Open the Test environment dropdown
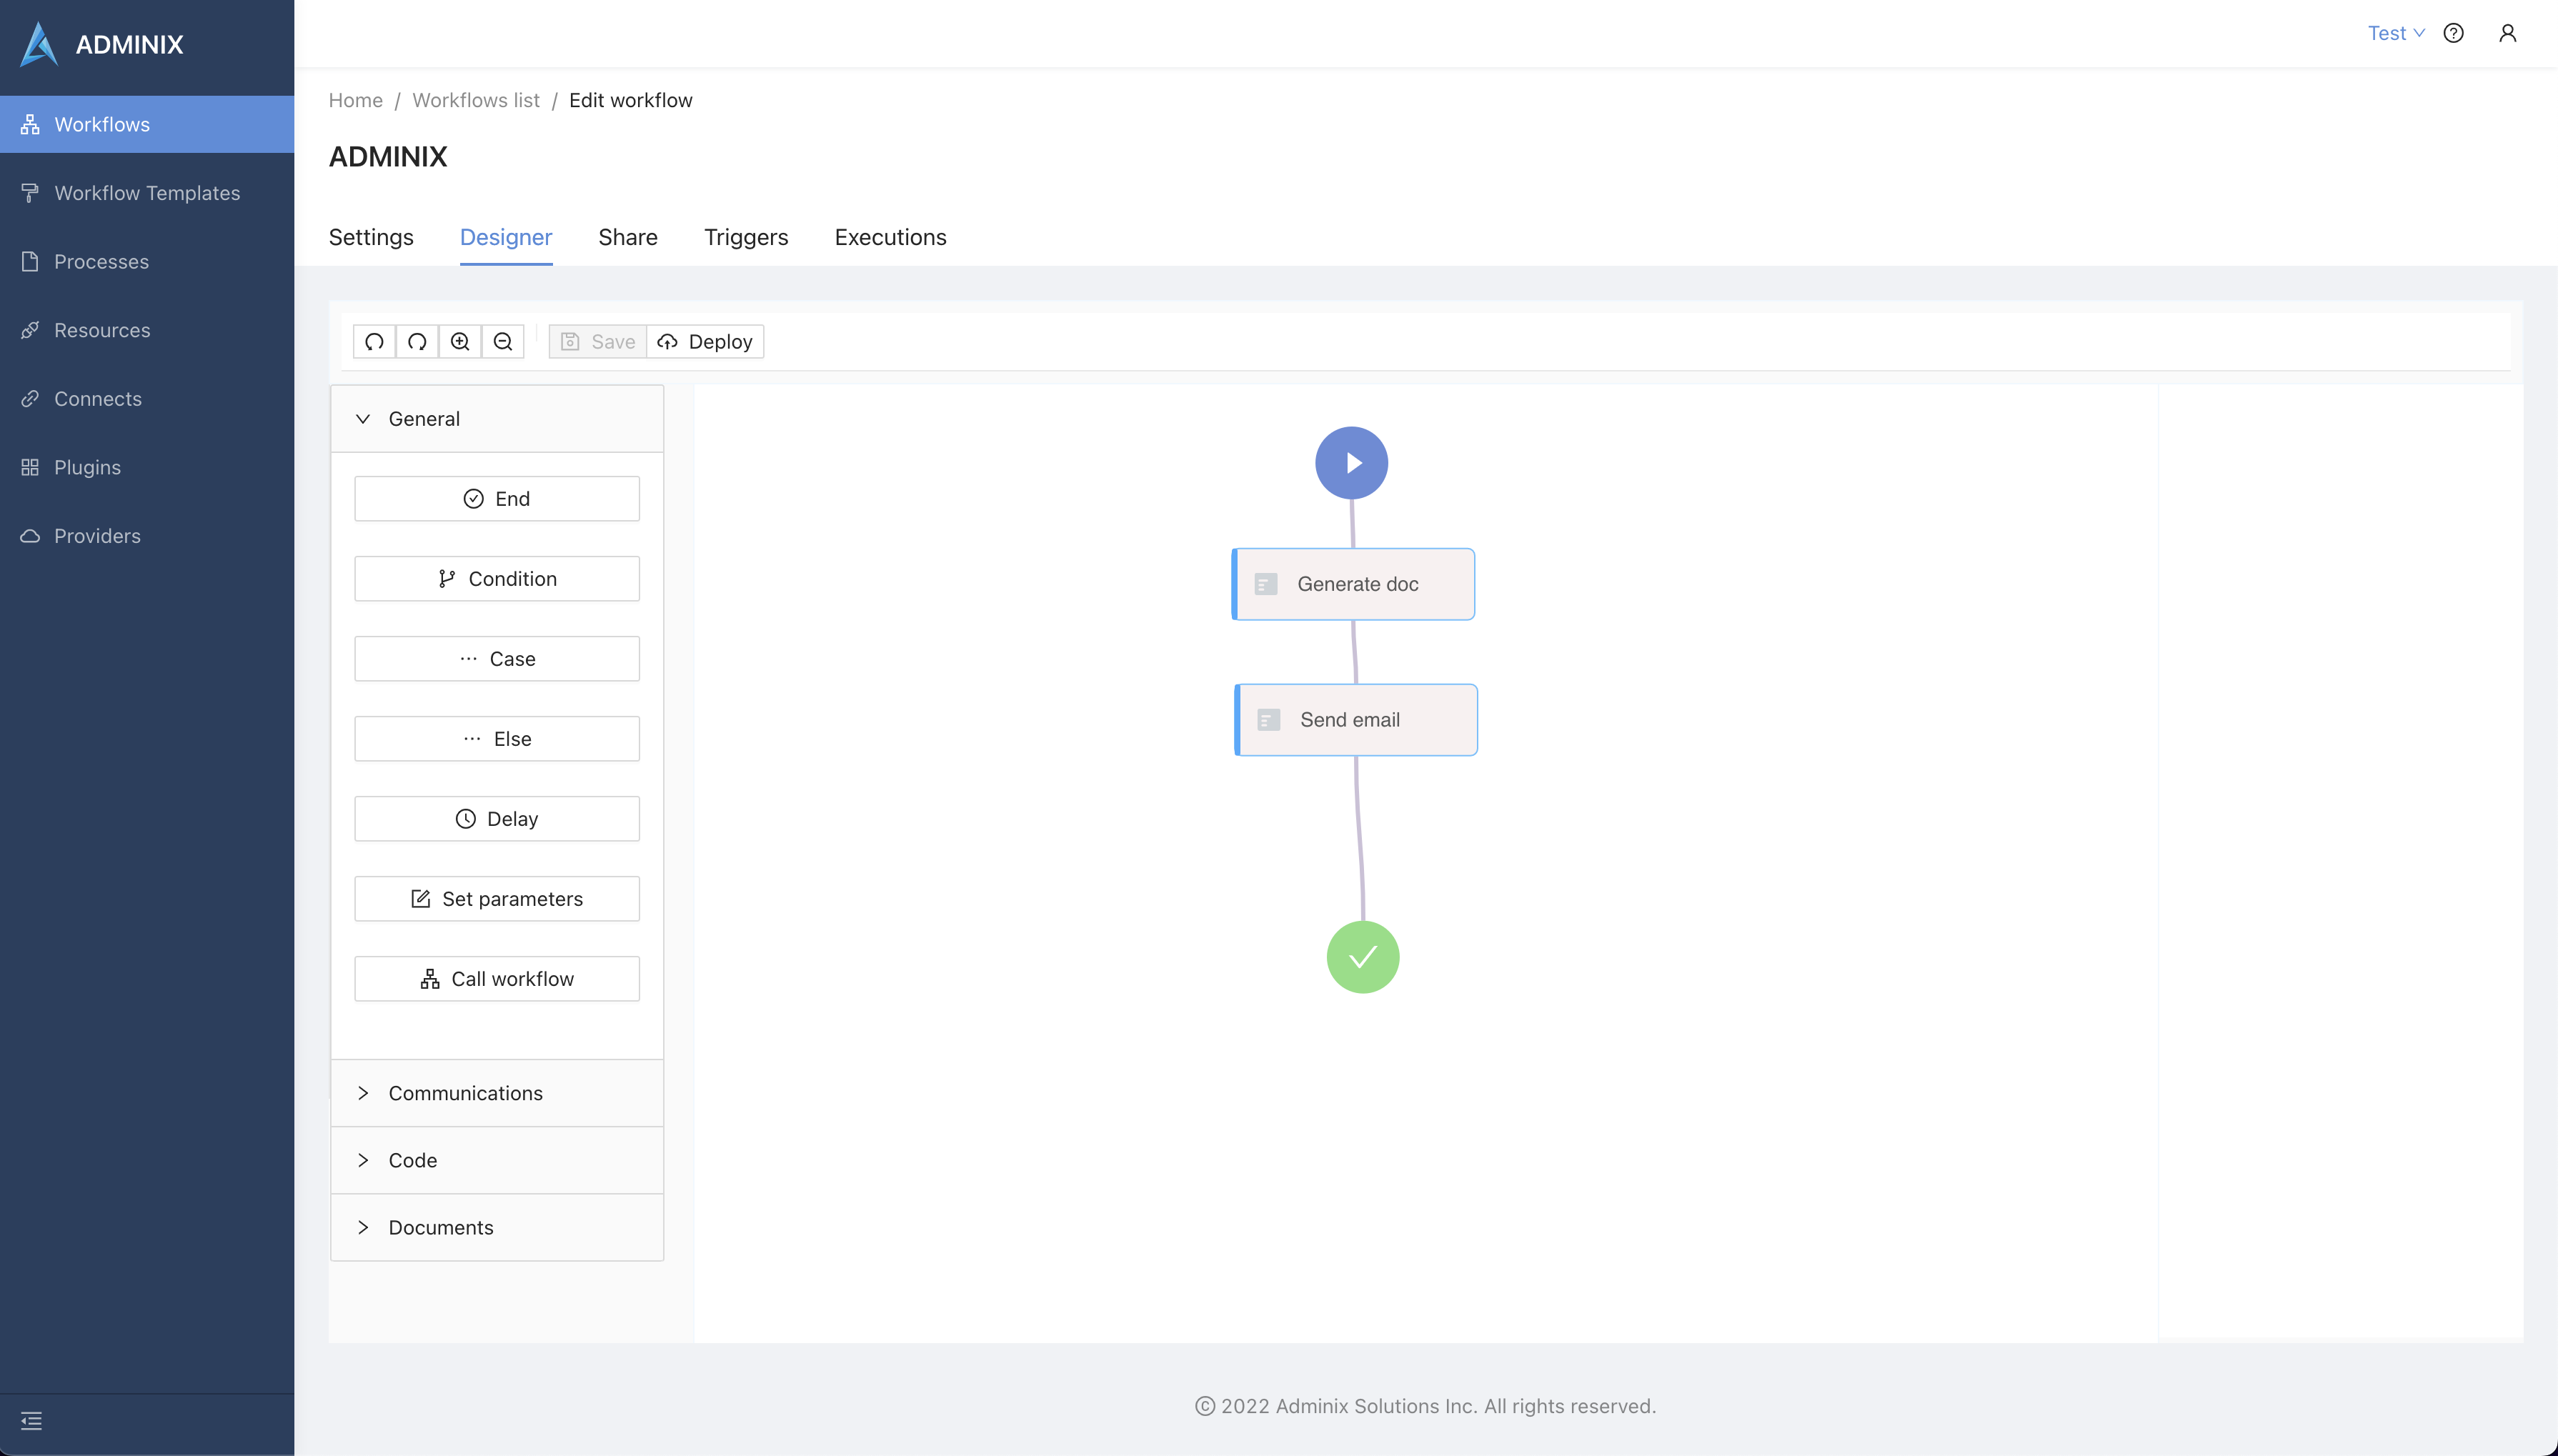The width and height of the screenshot is (2558, 1456). (2395, 33)
